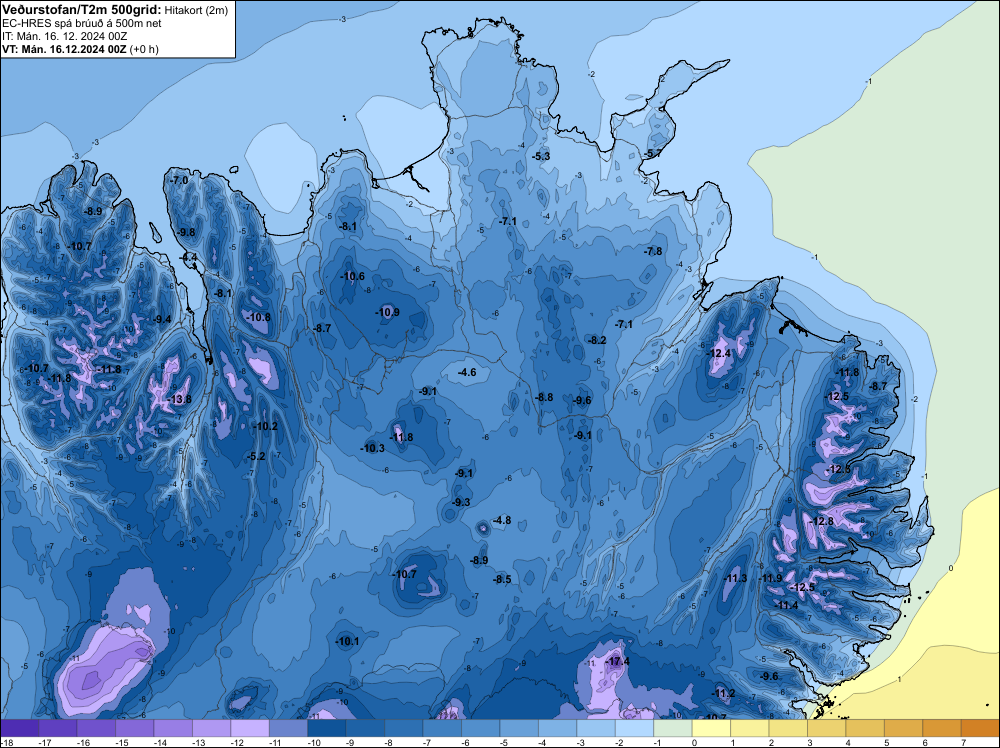
Task: Click the -10 color swatch in the legend
Action: coord(327,728)
